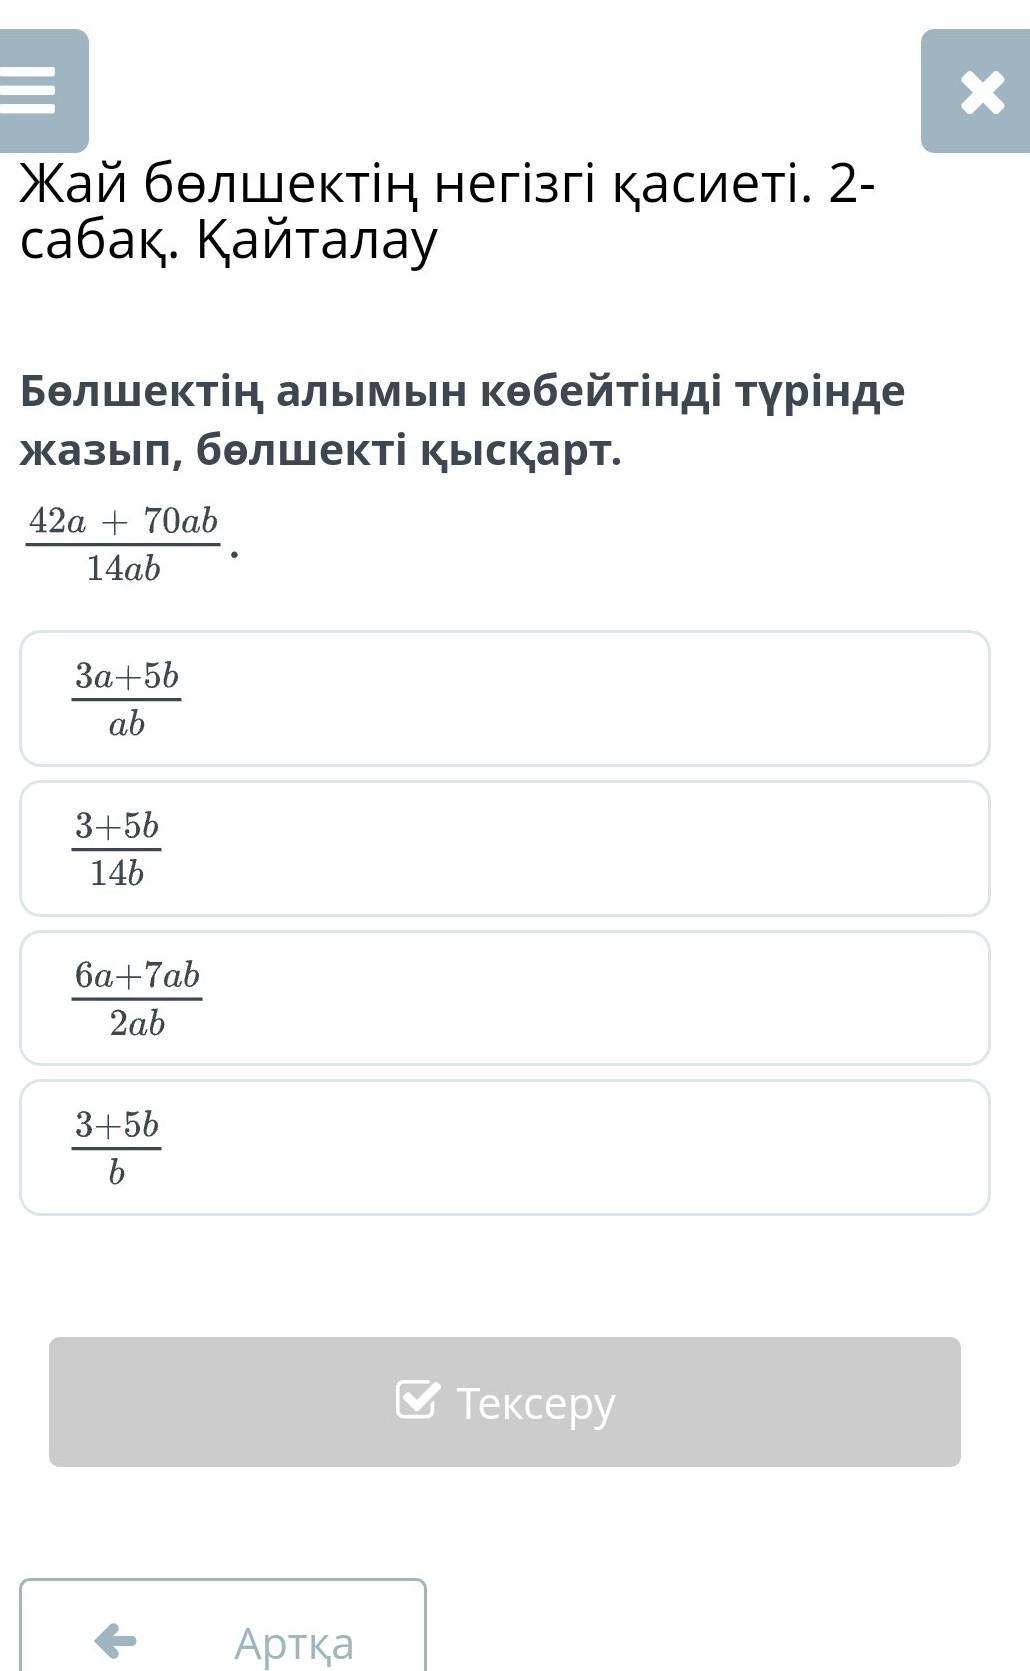
Task: Select answer (3+5b)/14b
Action: coord(504,848)
